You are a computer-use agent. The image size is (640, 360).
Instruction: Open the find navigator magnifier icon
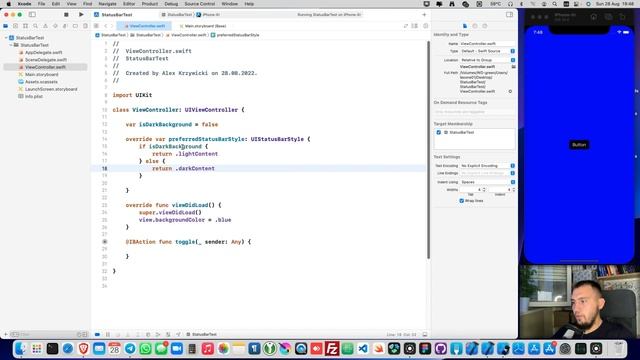[36, 26]
